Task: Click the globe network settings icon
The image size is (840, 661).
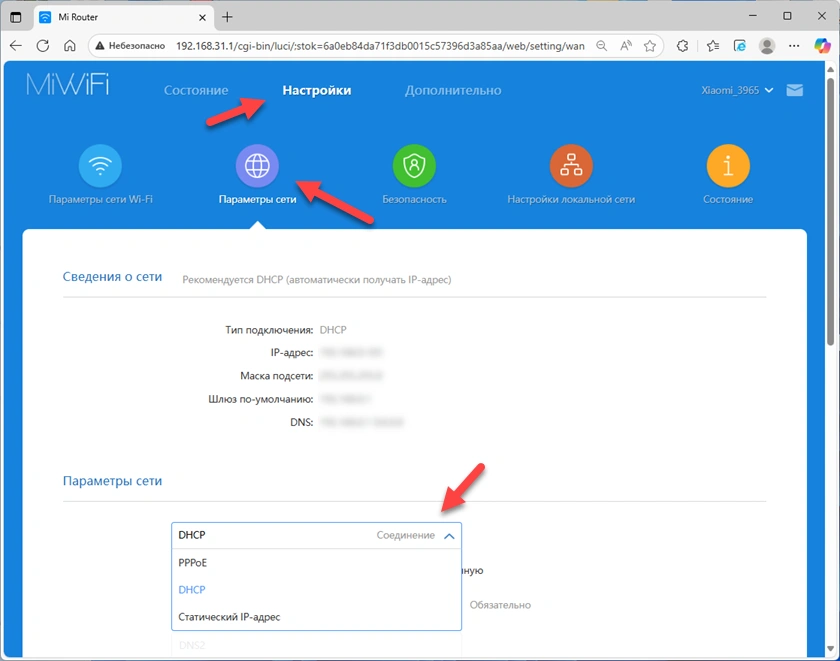Action: 257,166
